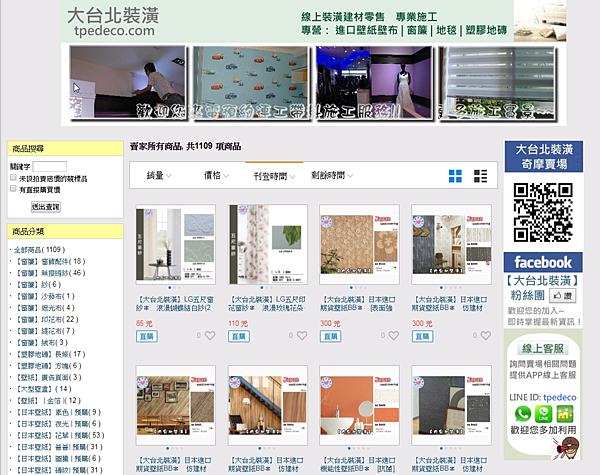This screenshot has width=600, height=475.
Task: Click 直購 button on 110元 item
Action: coord(239,336)
